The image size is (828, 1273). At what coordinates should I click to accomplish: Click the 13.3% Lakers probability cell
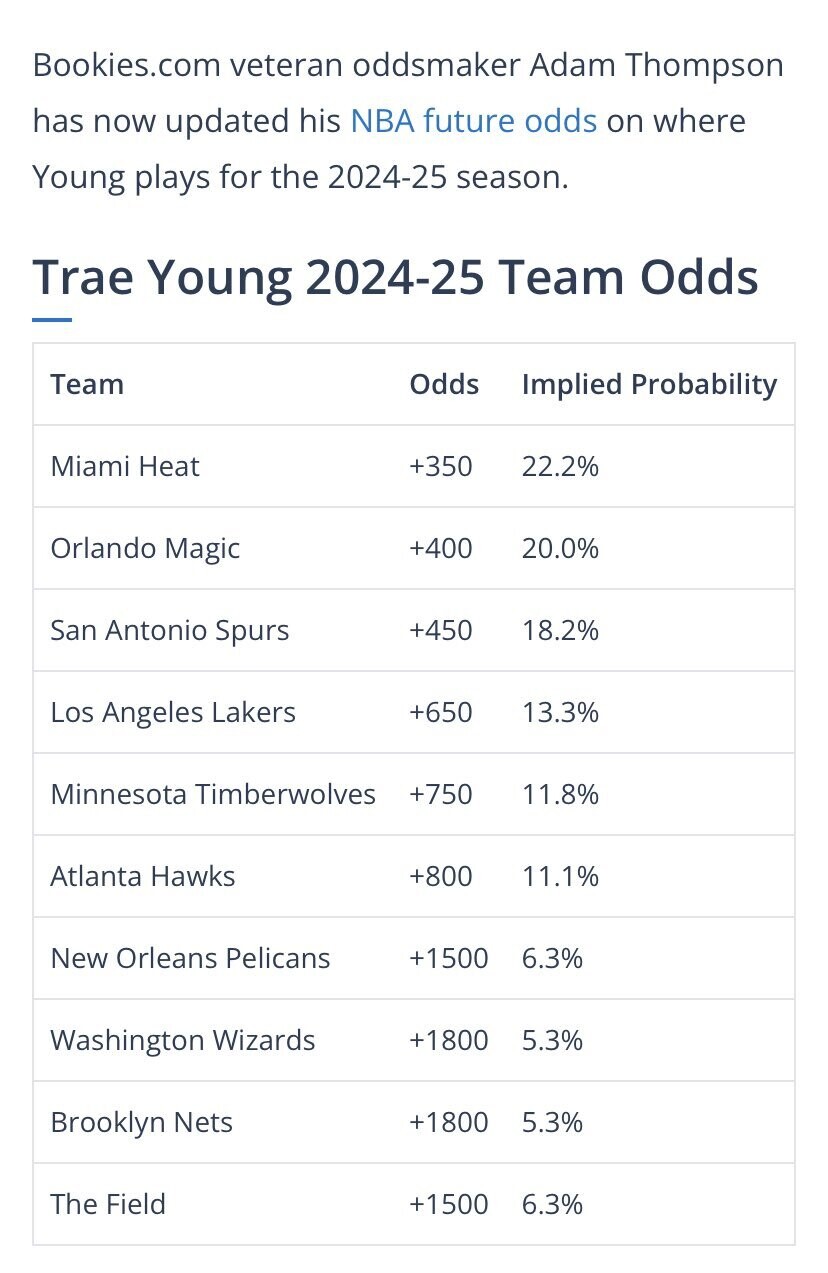pyautogui.click(x=560, y=713)
